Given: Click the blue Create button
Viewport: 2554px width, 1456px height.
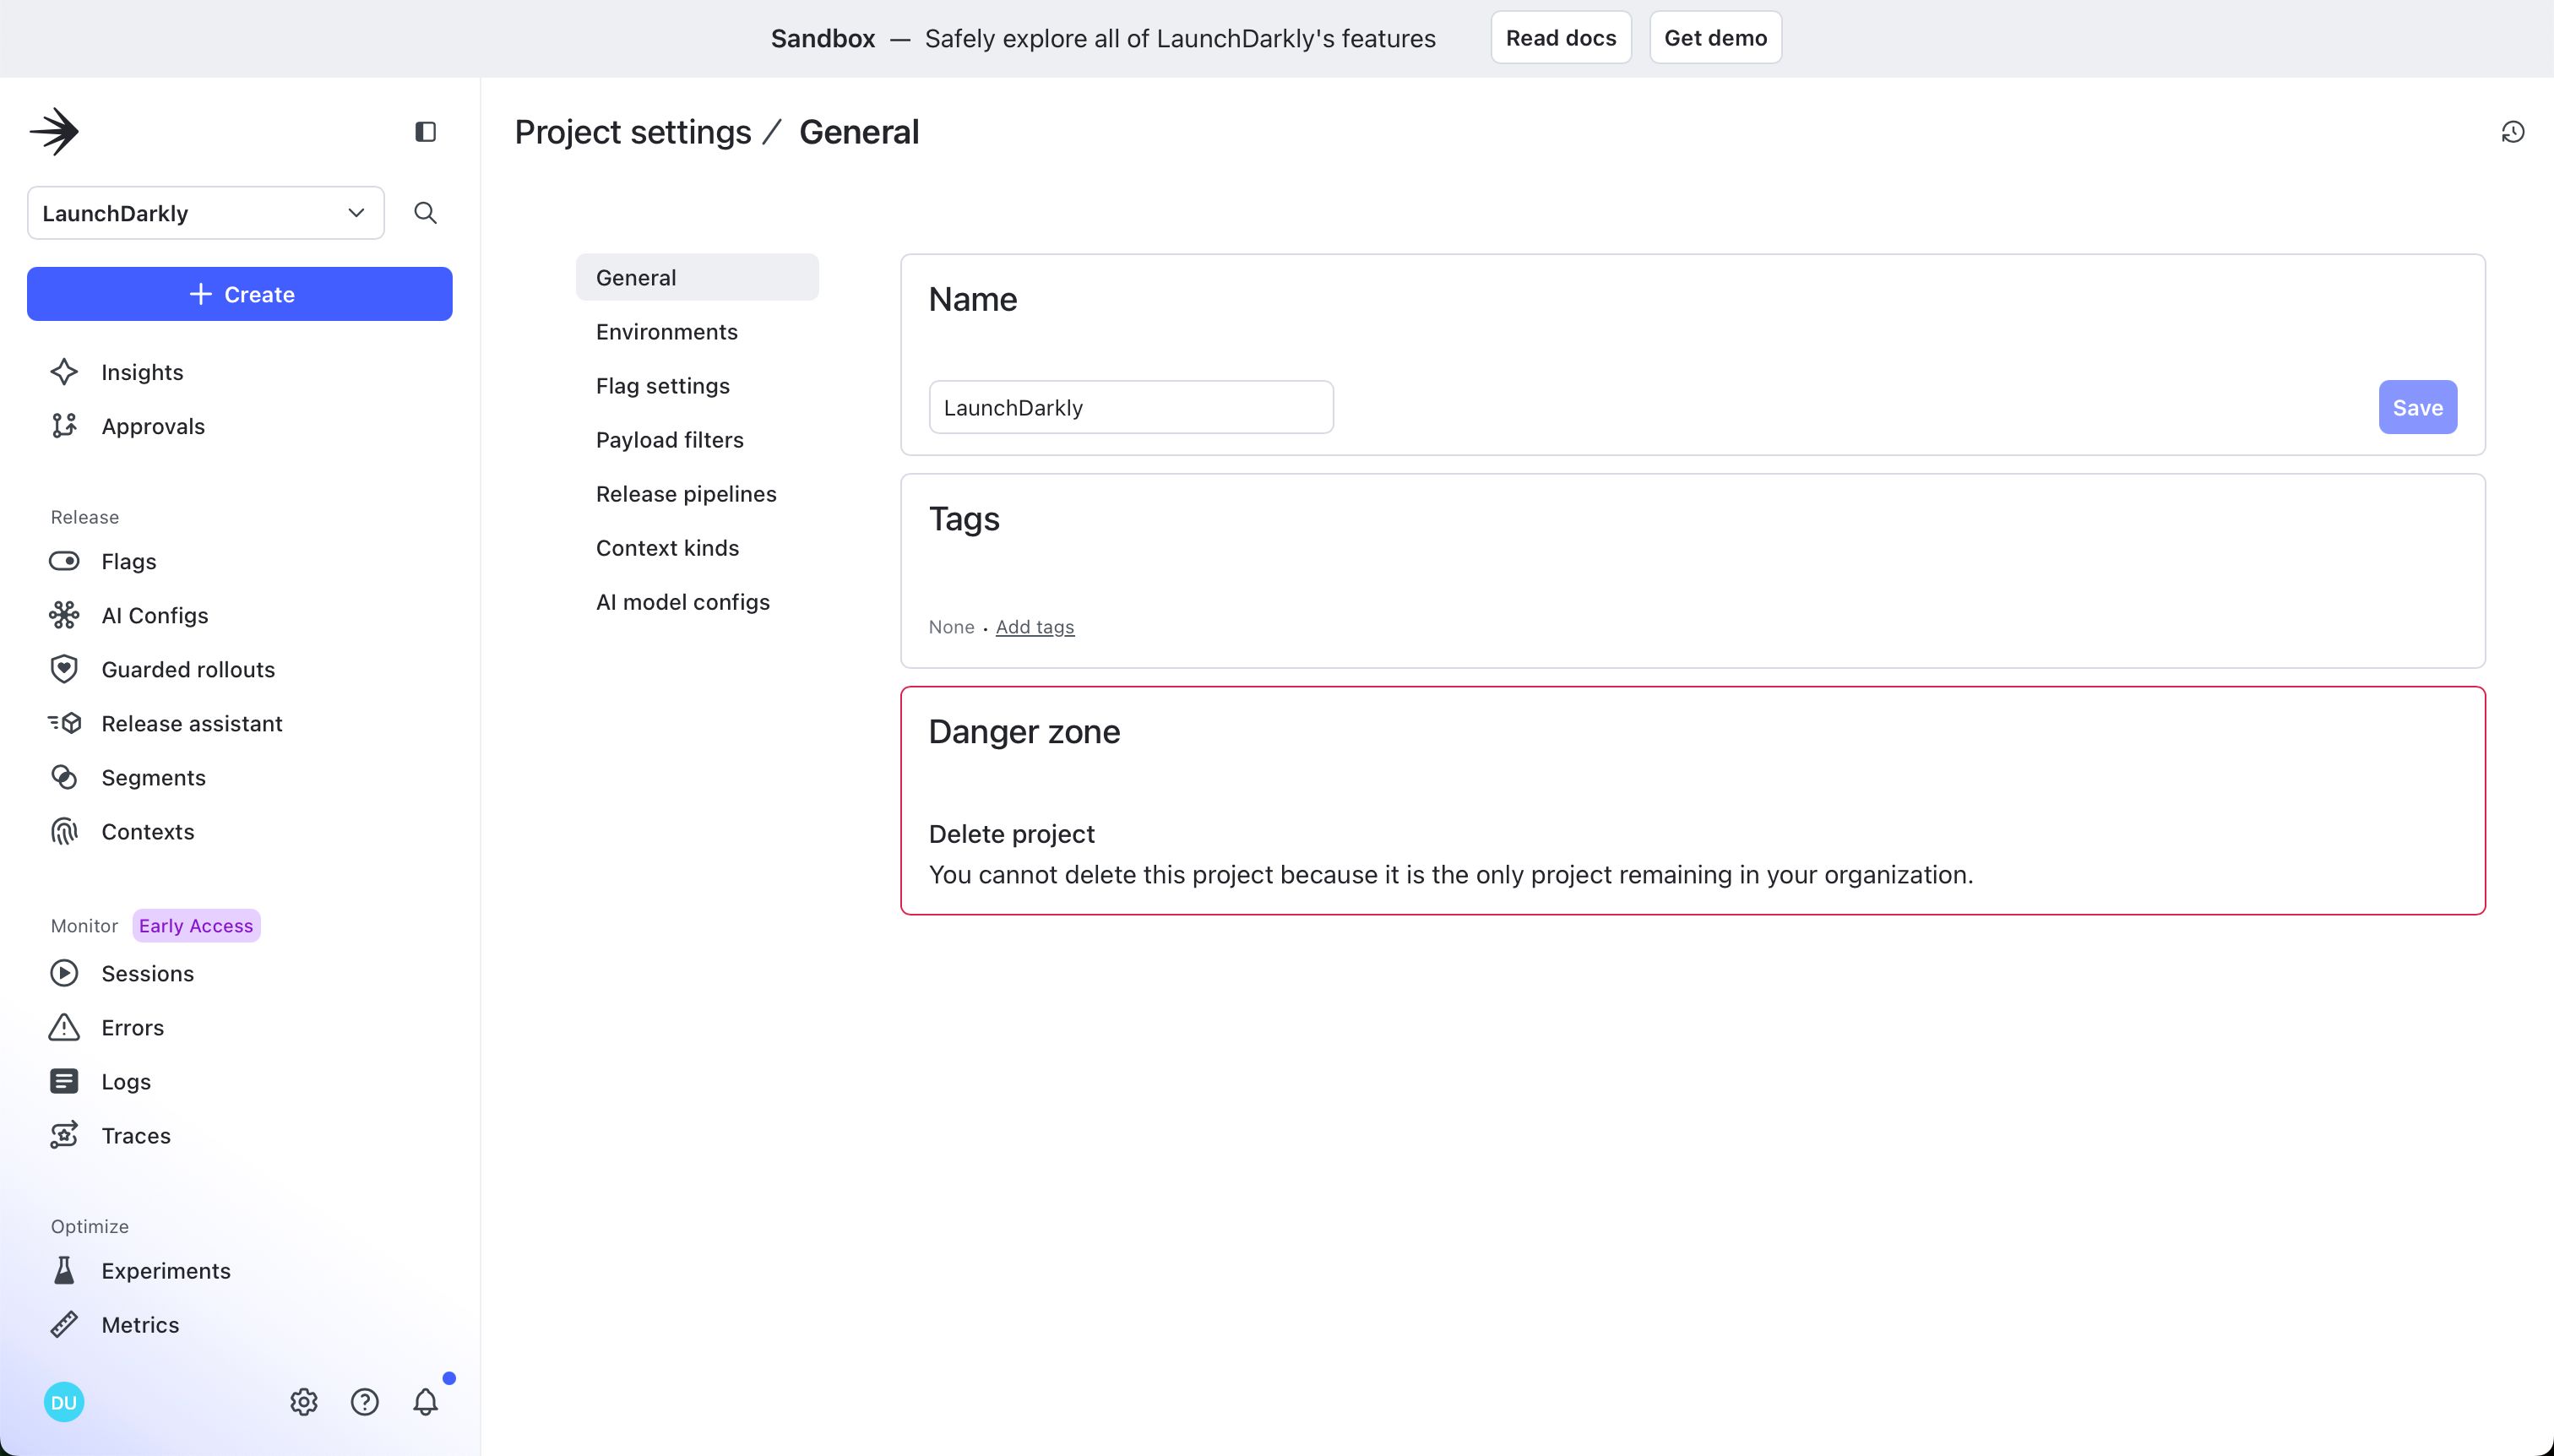Looking at the screenshot, I should pos(240,294).
